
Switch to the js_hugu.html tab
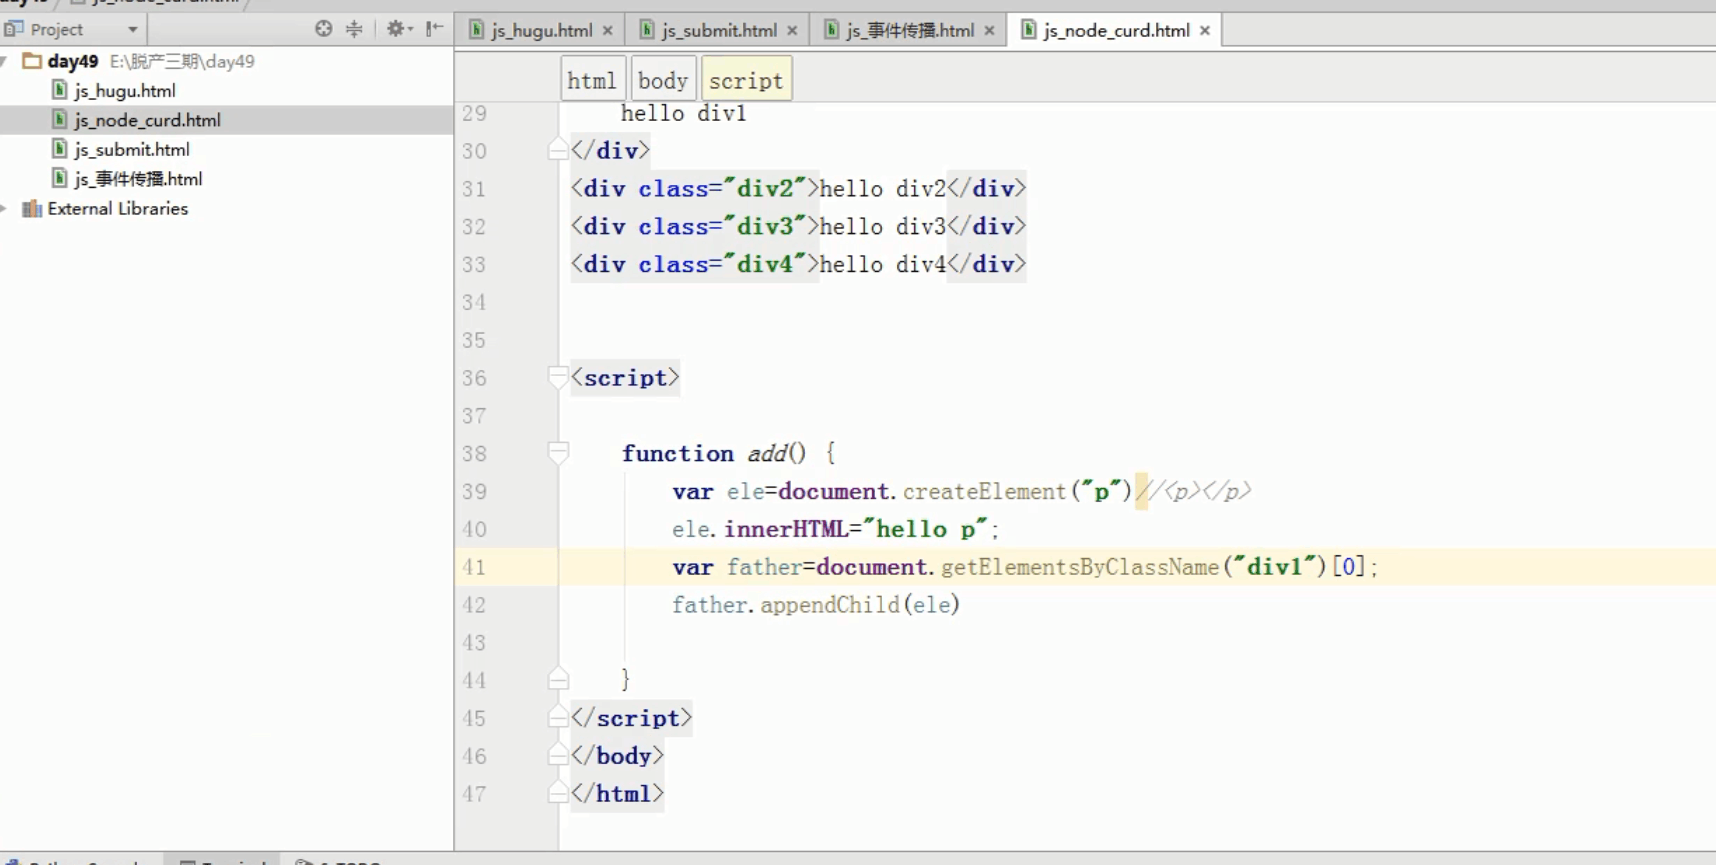(x=541, y=30)
